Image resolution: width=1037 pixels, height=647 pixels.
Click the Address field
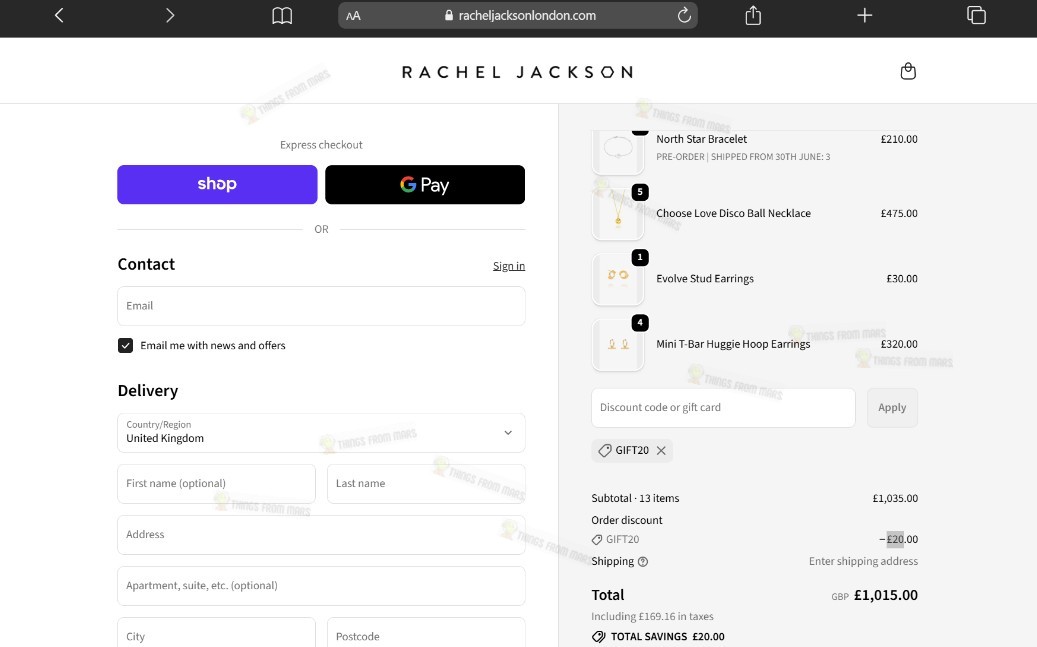click(x=321, y=535)
